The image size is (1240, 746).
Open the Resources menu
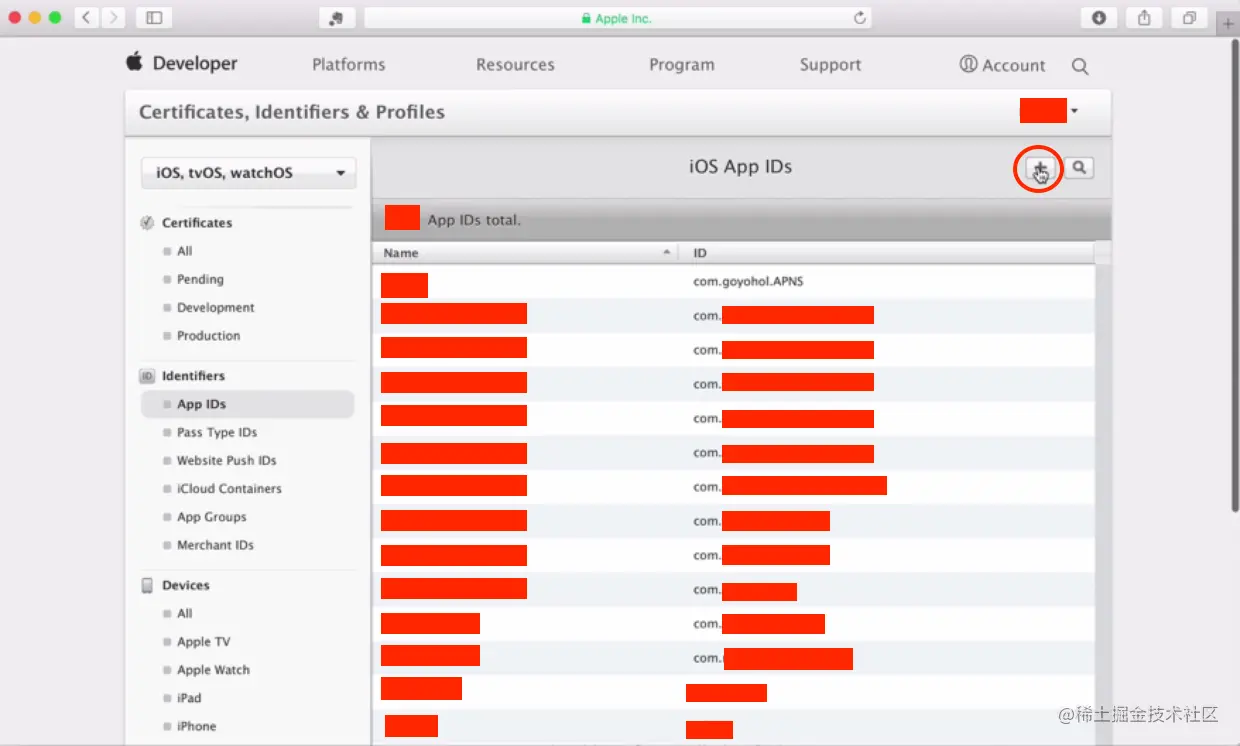(x=515, y=65)
